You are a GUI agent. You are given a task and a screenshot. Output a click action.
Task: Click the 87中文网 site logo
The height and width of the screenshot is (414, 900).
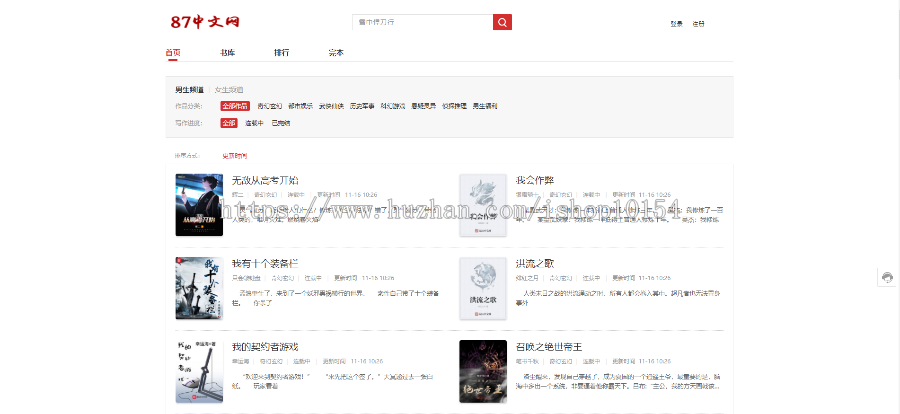(x=205, y=22)
